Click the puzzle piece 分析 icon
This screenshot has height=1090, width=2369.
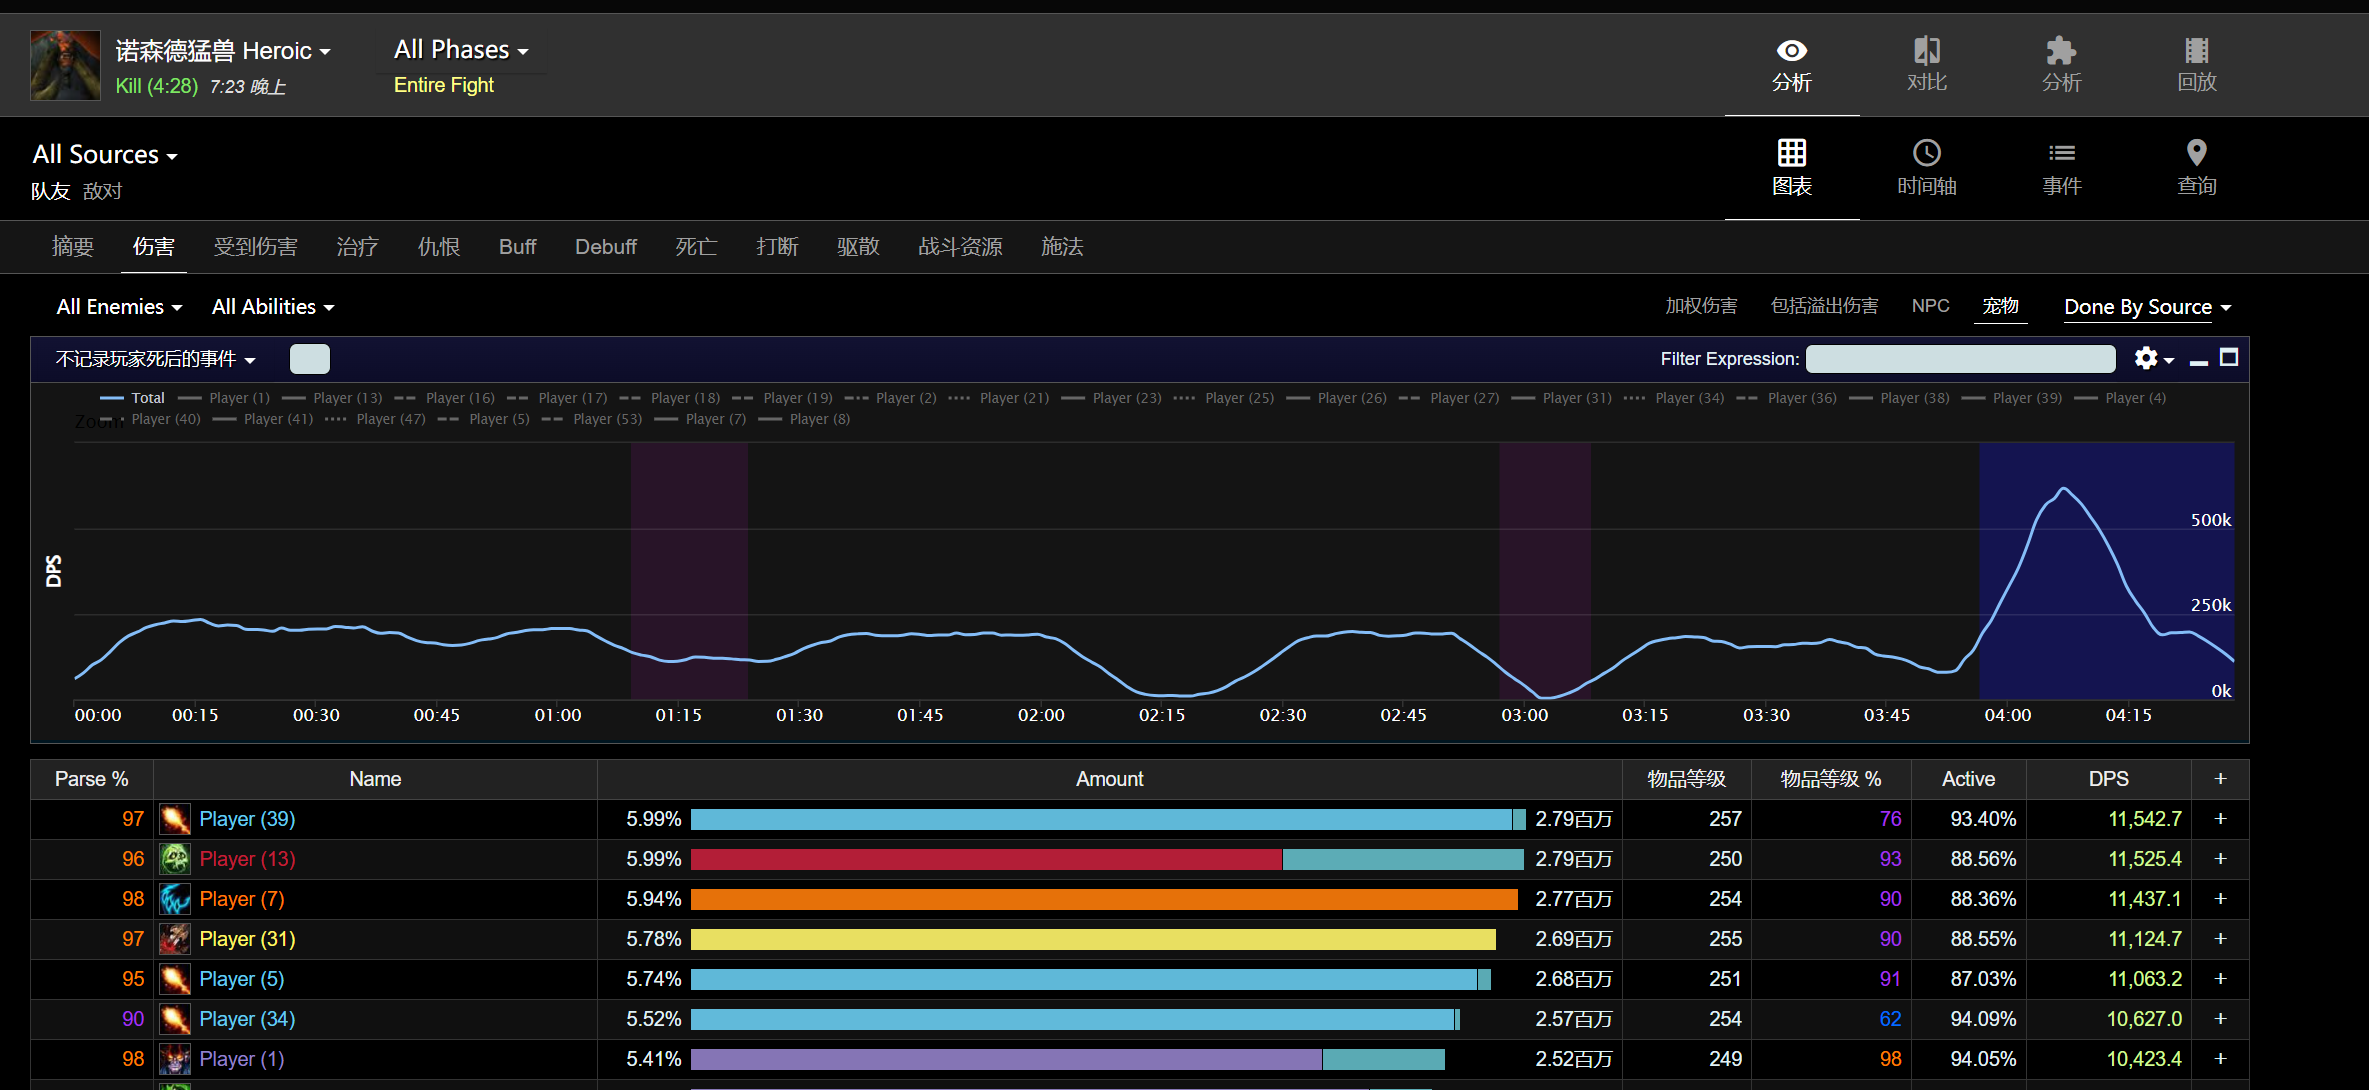coord(2061,51)
